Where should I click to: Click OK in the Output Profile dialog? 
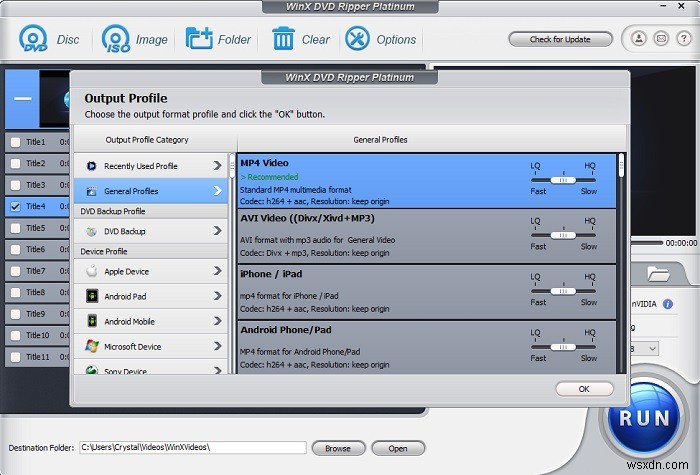pos(584,389)
